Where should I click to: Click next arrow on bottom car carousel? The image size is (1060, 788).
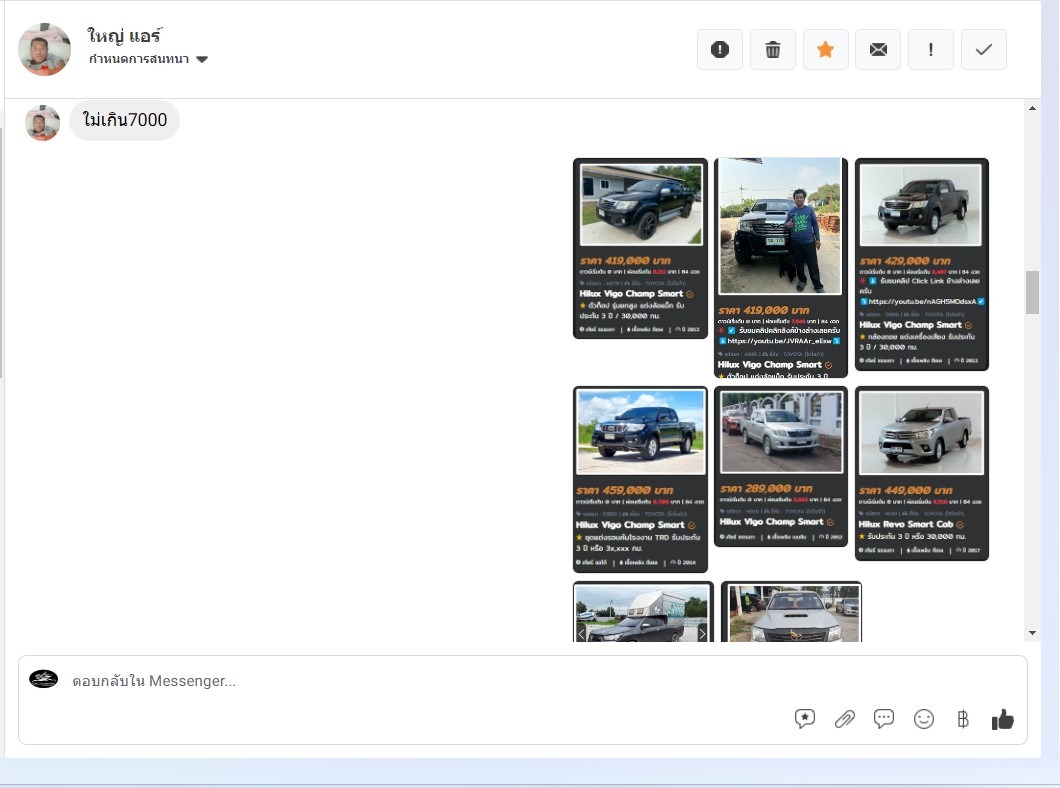(x=702, y=632)
